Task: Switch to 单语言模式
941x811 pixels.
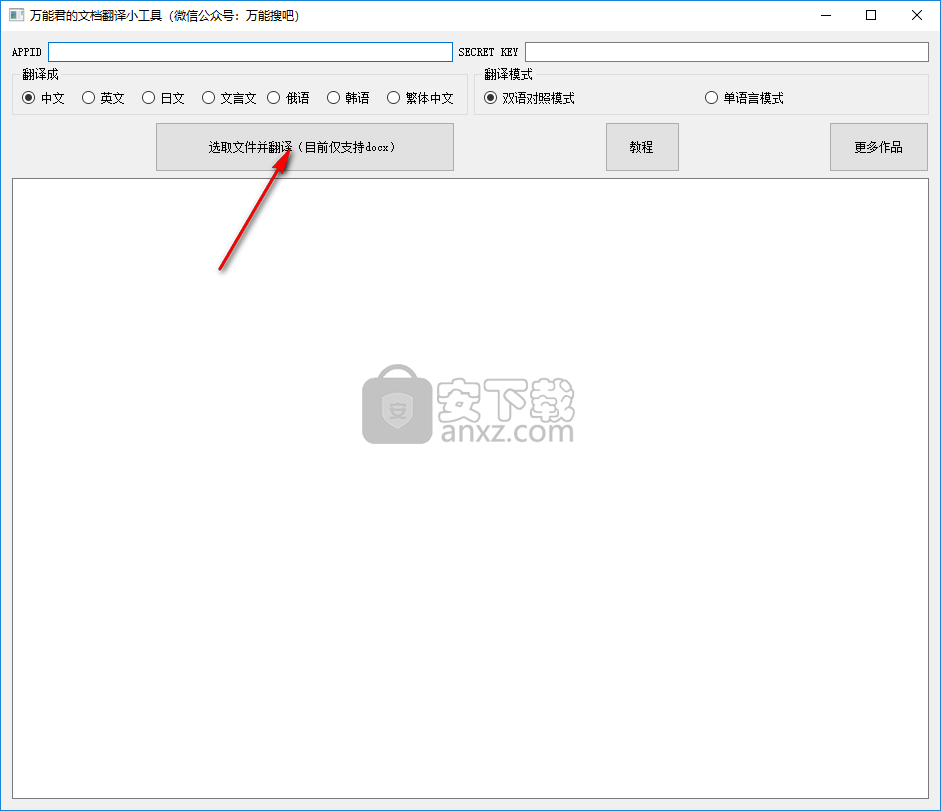Action: point(744,98)
